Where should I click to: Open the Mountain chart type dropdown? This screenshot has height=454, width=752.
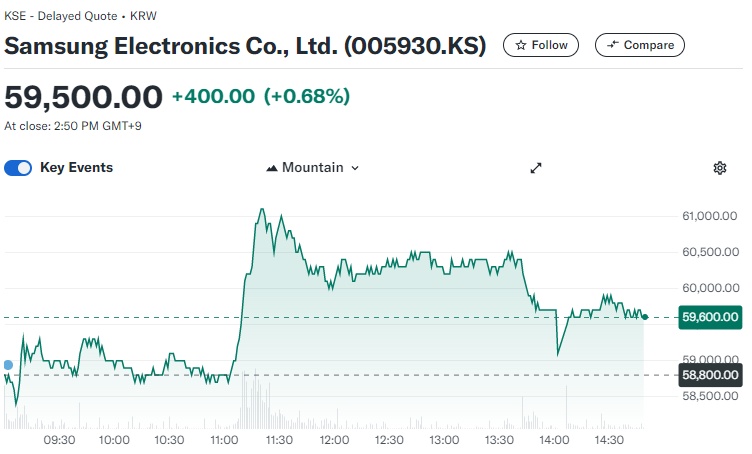[x=312, y=168]
